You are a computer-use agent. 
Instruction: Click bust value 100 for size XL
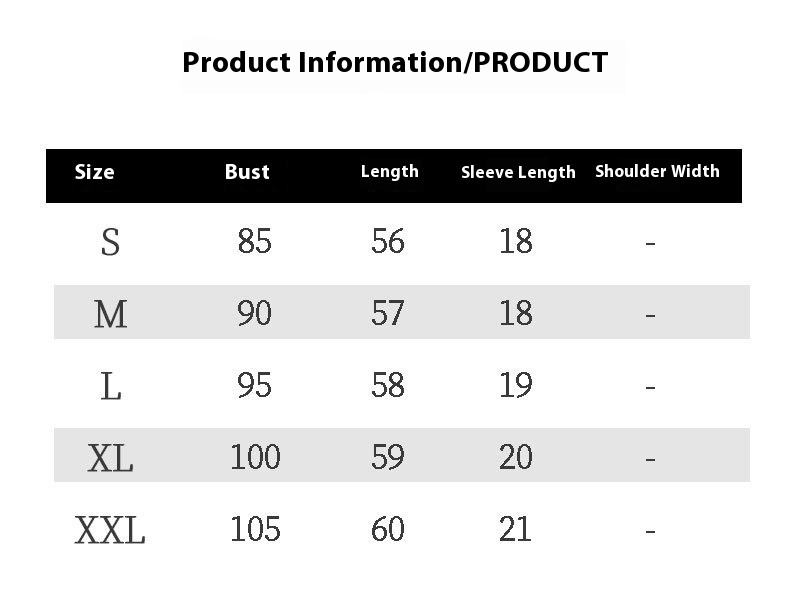pyautogui.click(x=255, y=457)
